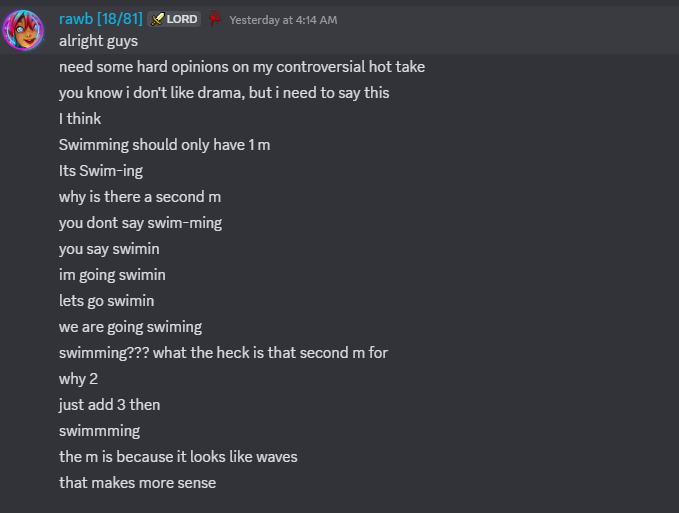
Task: Click the username rawb [18/81]
Action: pyautogui.click(x=100, y=19)
